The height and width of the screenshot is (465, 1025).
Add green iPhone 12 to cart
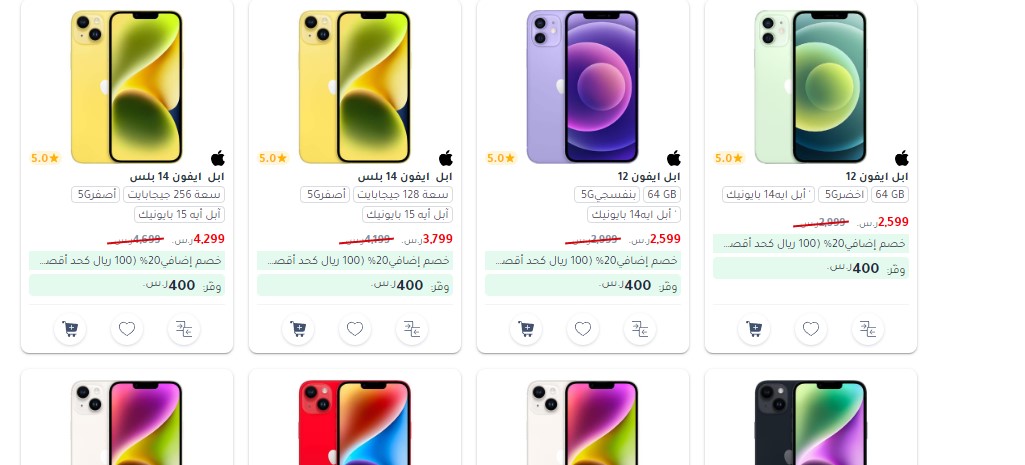[754, 329]
